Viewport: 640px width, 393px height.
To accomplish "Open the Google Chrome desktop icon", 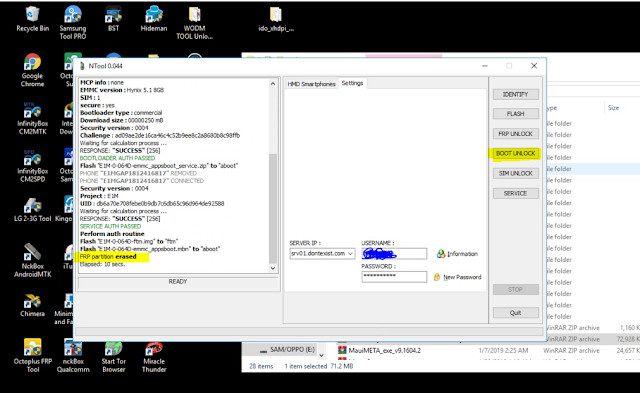I will click(32, 70).
